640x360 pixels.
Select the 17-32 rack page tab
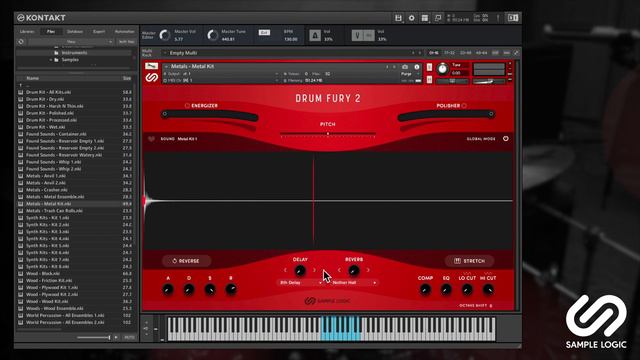pyautogui.click(x=449, y=53)
